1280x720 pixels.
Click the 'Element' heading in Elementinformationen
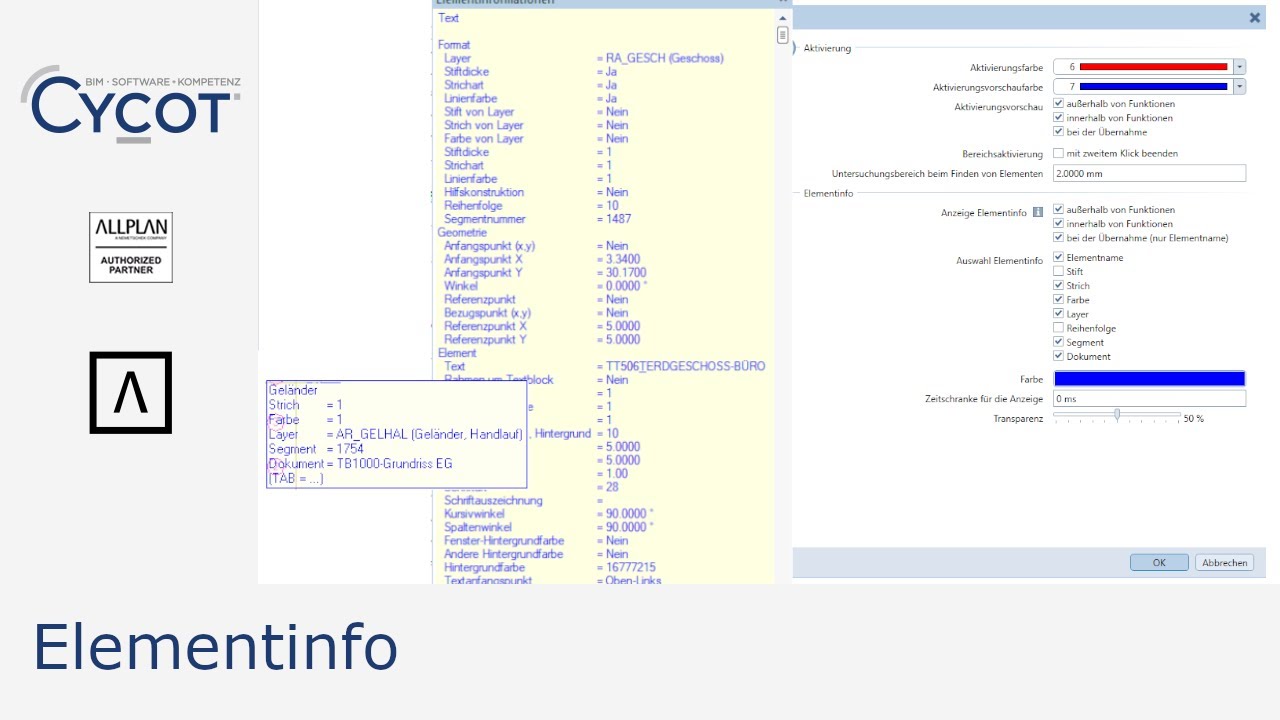tap(457, 353)
